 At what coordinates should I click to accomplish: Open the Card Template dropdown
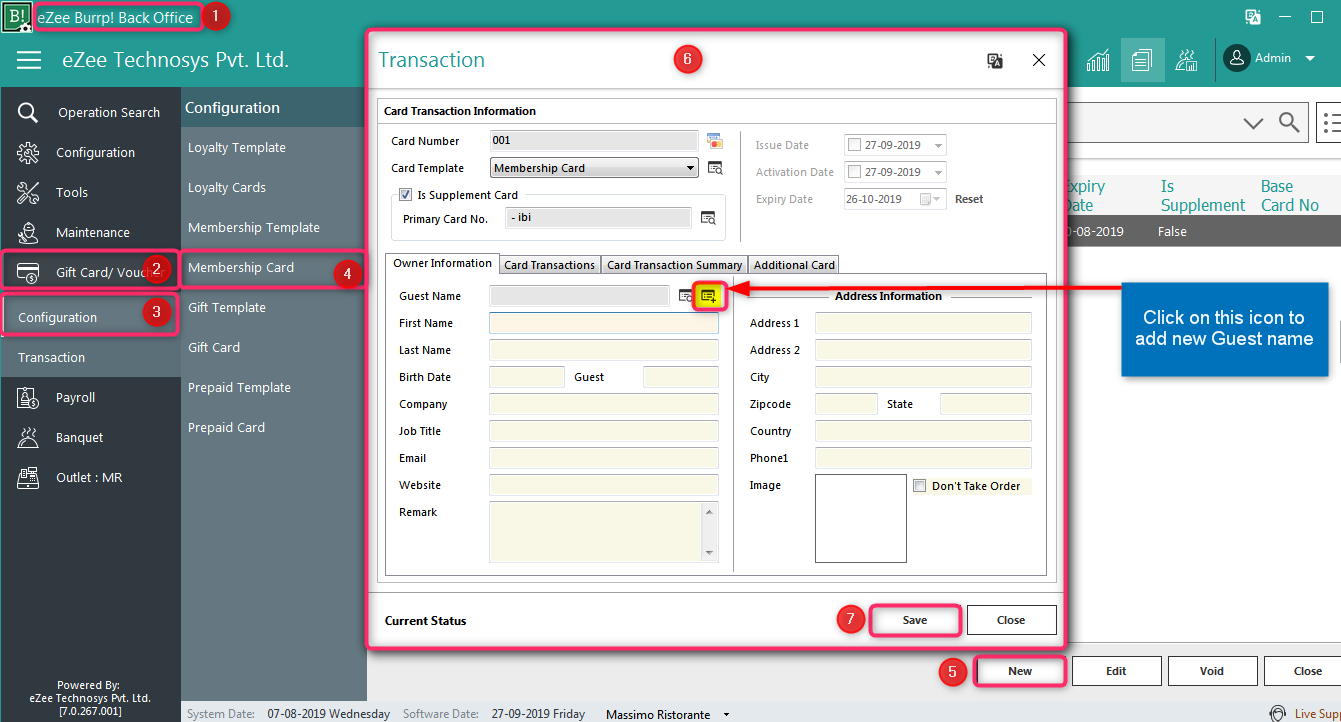click(x=594, y=168)
